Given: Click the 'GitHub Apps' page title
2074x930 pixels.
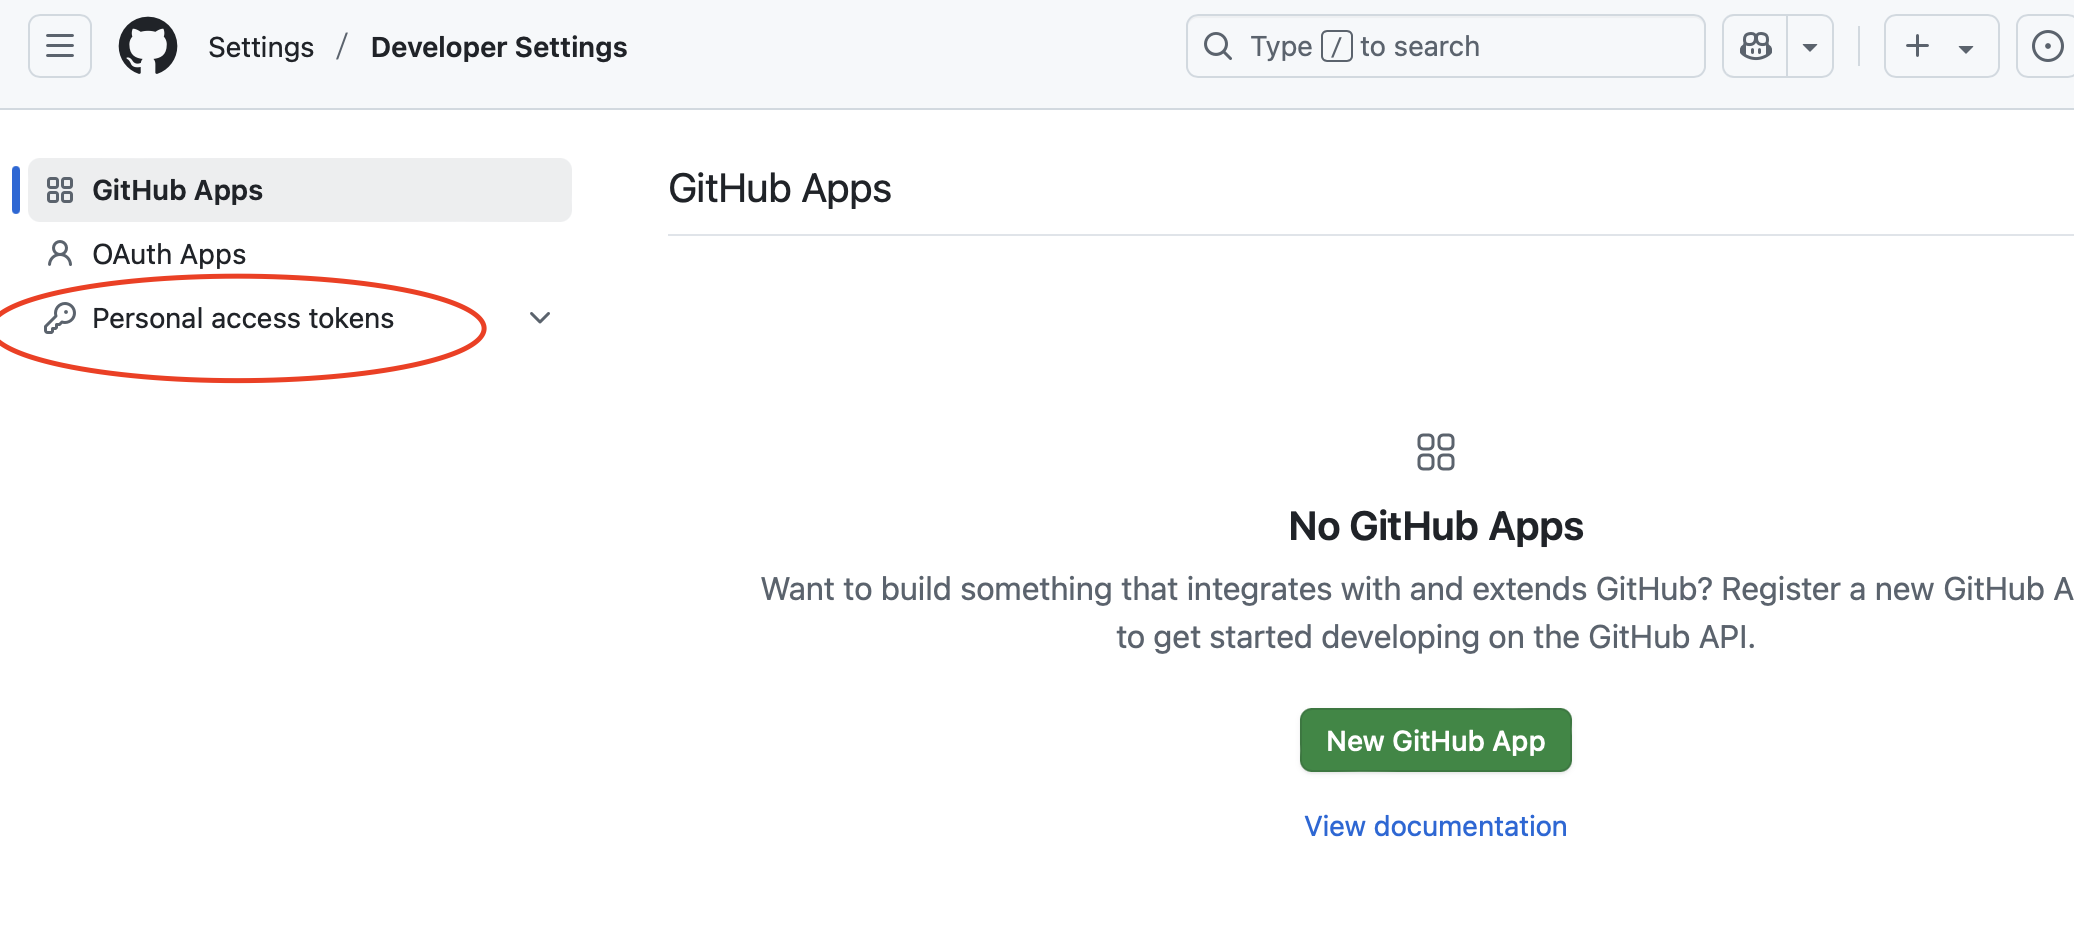Looking at the screenshot, I should click(779, 188).
